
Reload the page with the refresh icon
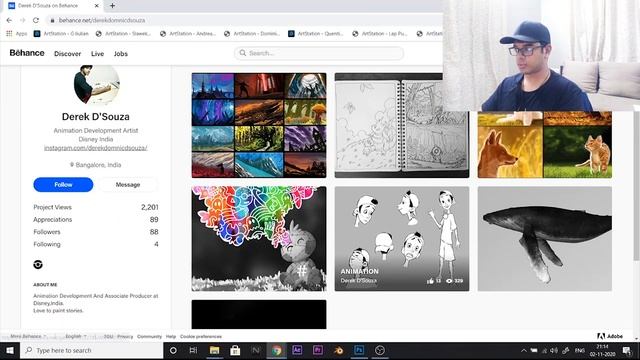tap(36, 20)
